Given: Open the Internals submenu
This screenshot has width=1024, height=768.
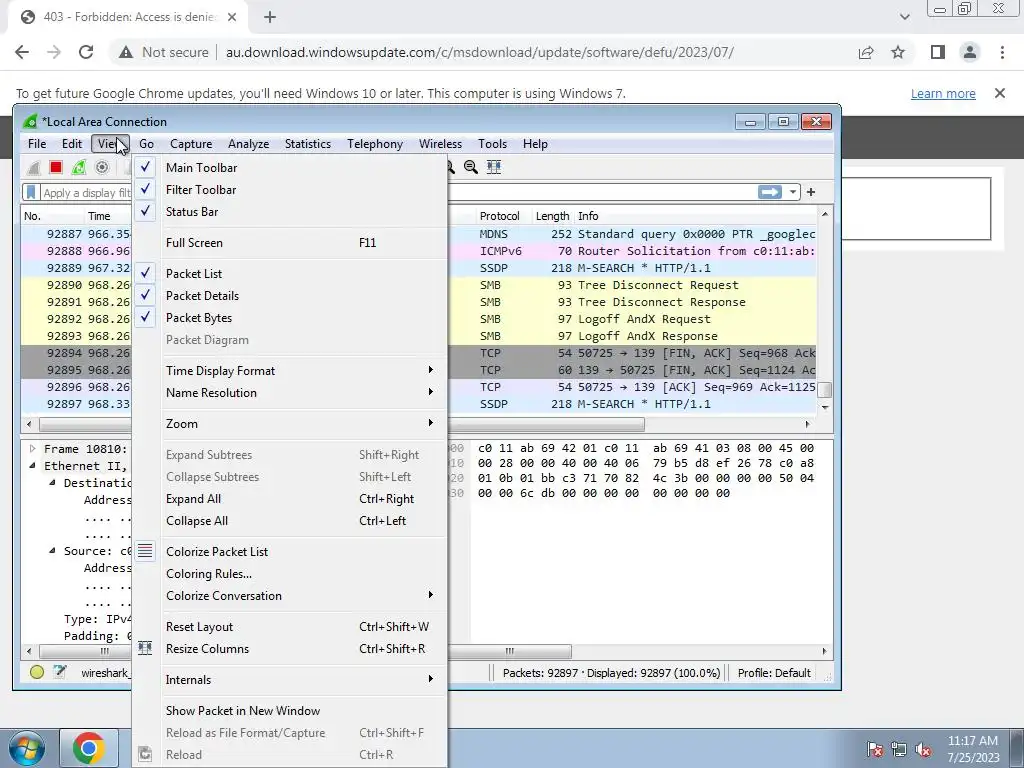Looking at the screenshot, I should [290, 680].
